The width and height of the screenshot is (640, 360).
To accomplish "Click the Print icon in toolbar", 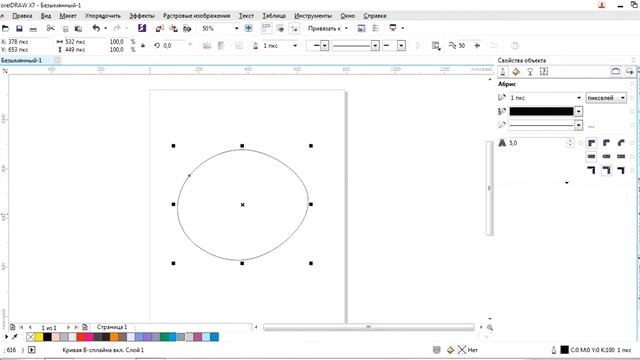I will coord(33,29).
